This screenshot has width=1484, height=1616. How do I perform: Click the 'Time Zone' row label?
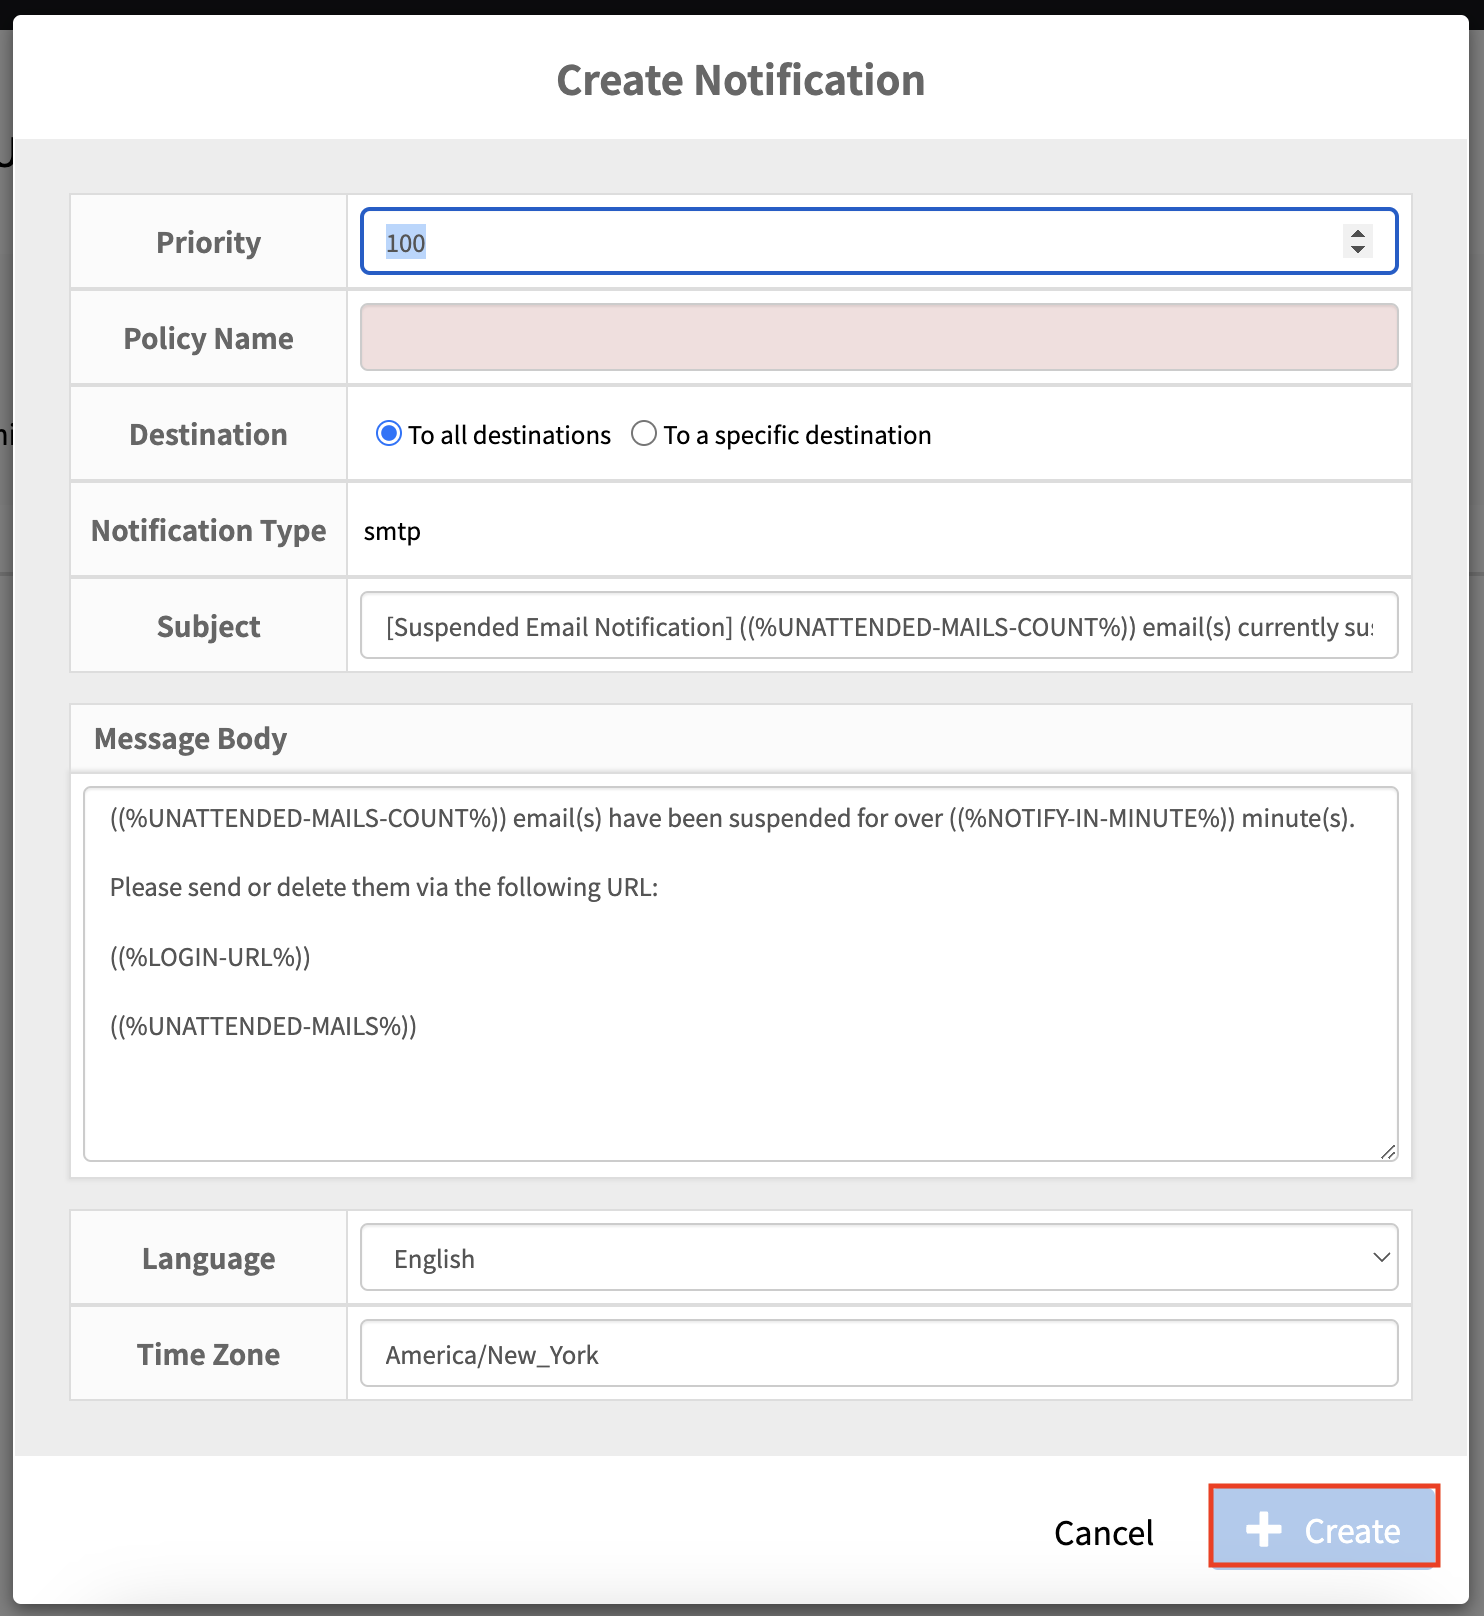point(208,1354)
